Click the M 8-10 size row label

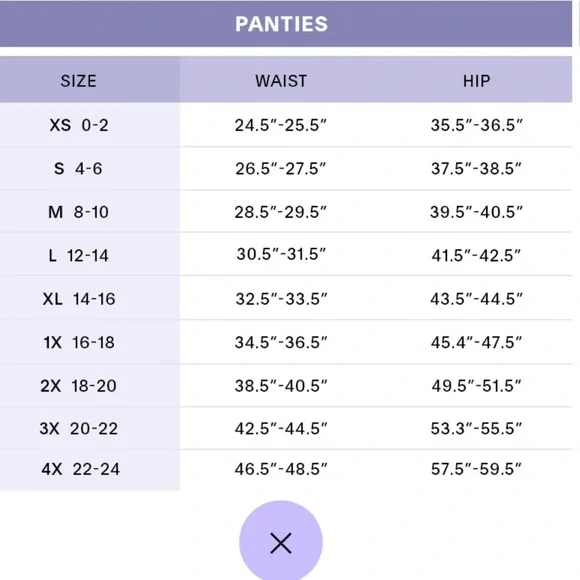click(x=78, y=212)
